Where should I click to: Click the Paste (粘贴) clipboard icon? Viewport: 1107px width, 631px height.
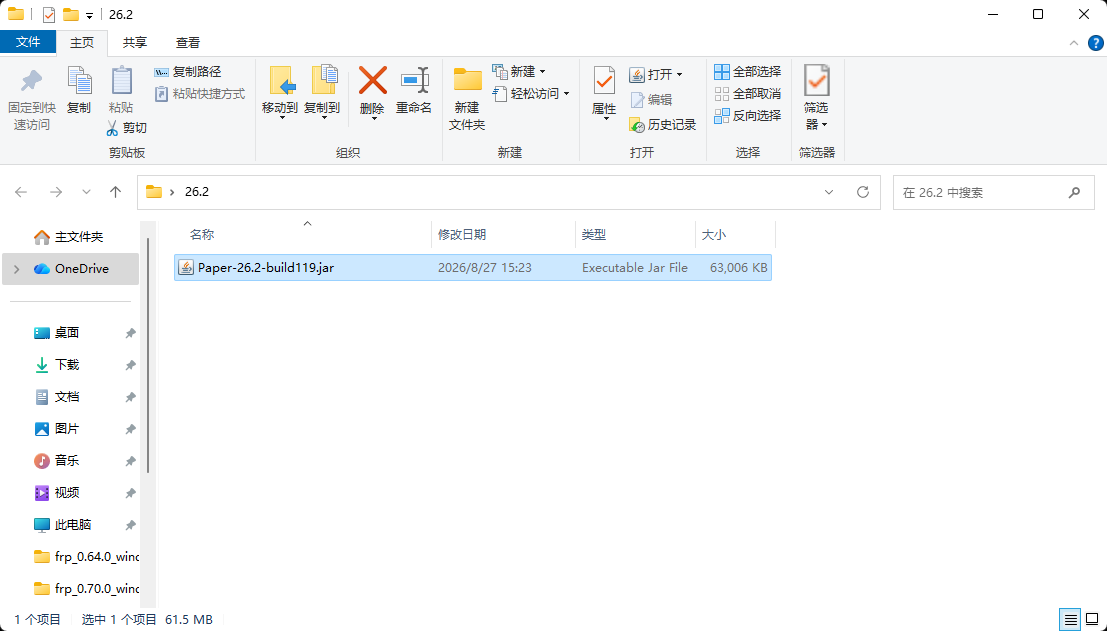click(121, 80)
